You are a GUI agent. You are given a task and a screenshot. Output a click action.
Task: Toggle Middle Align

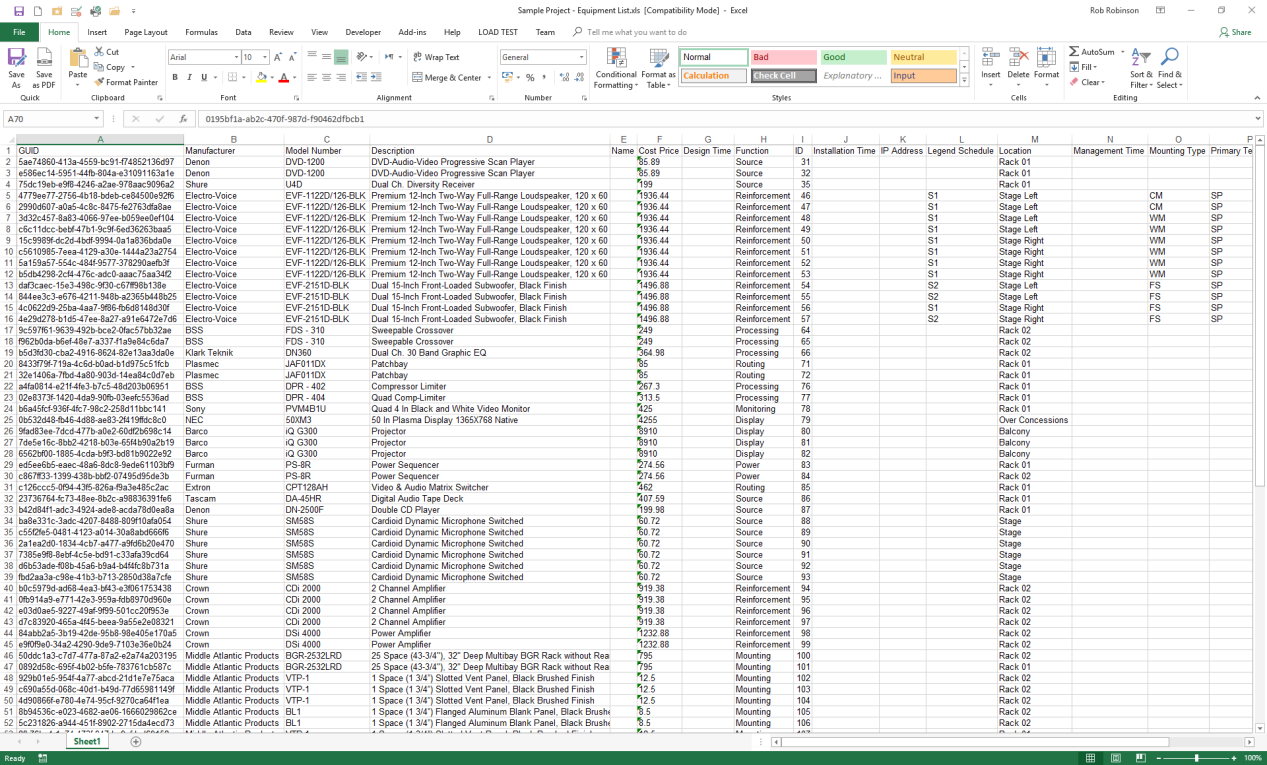(326, 57)
